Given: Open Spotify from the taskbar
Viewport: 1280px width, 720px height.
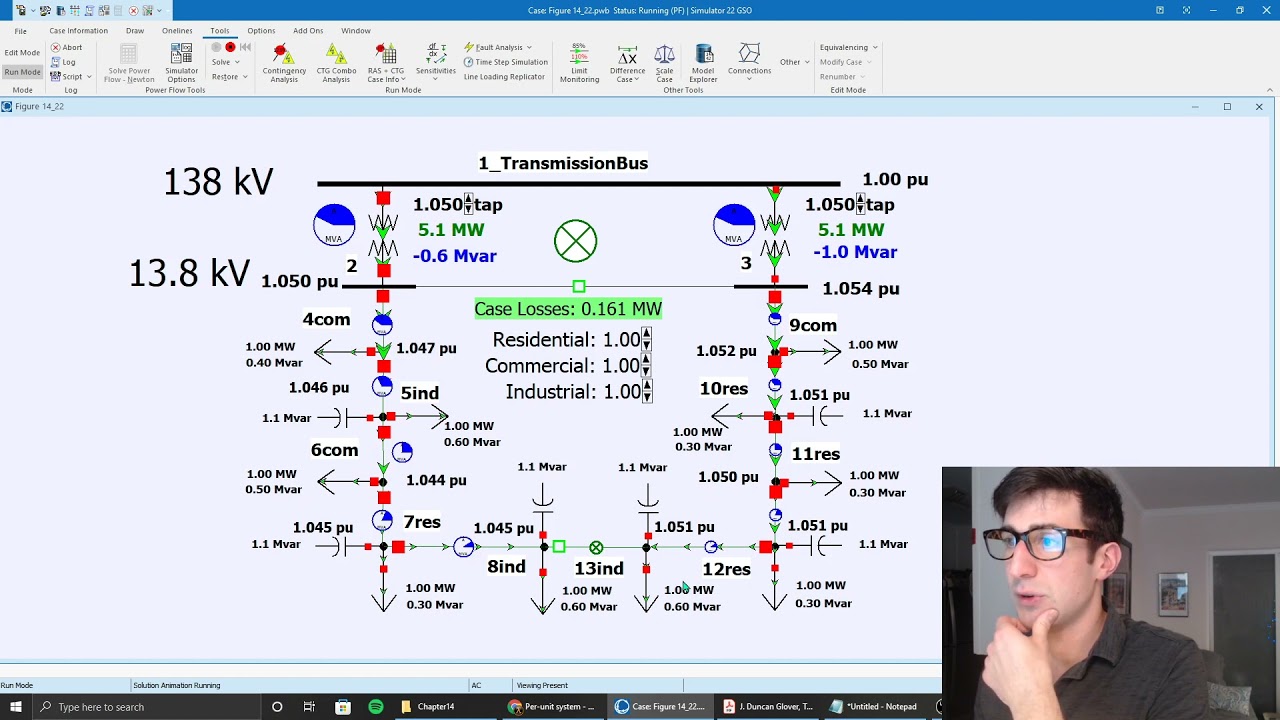Looking at the screenshot, I should pyautogui.click(x=376, y=707).
